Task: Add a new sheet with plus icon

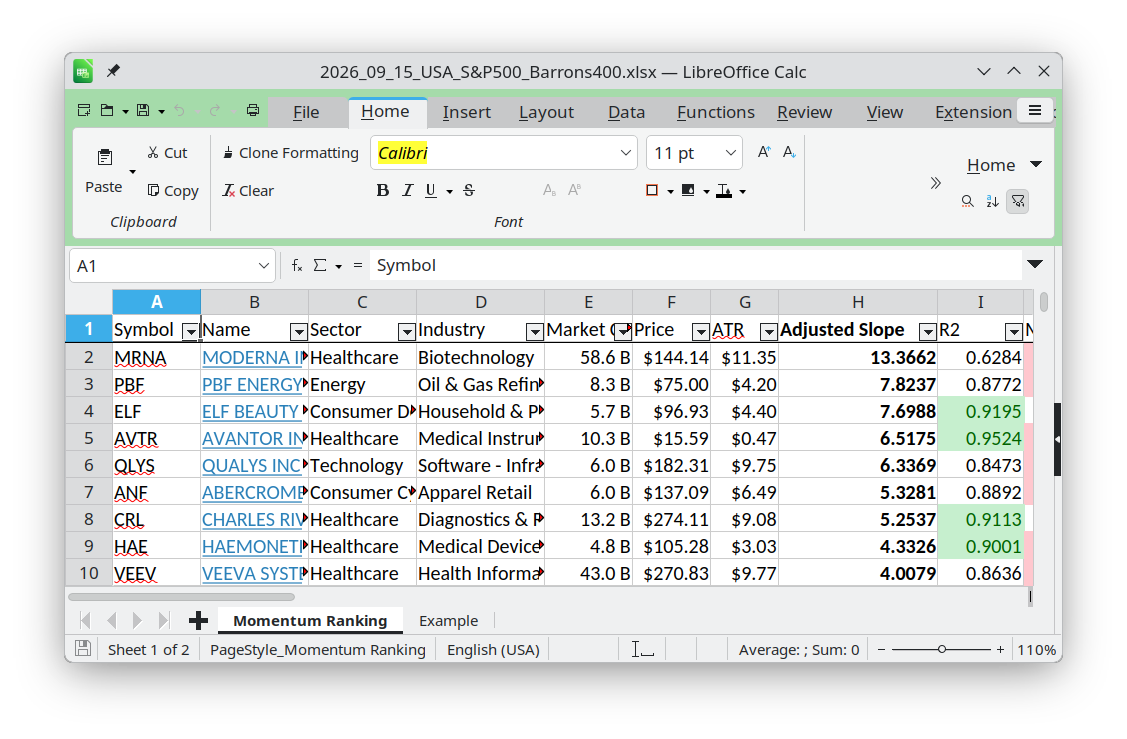Action: tap(198, 620)
